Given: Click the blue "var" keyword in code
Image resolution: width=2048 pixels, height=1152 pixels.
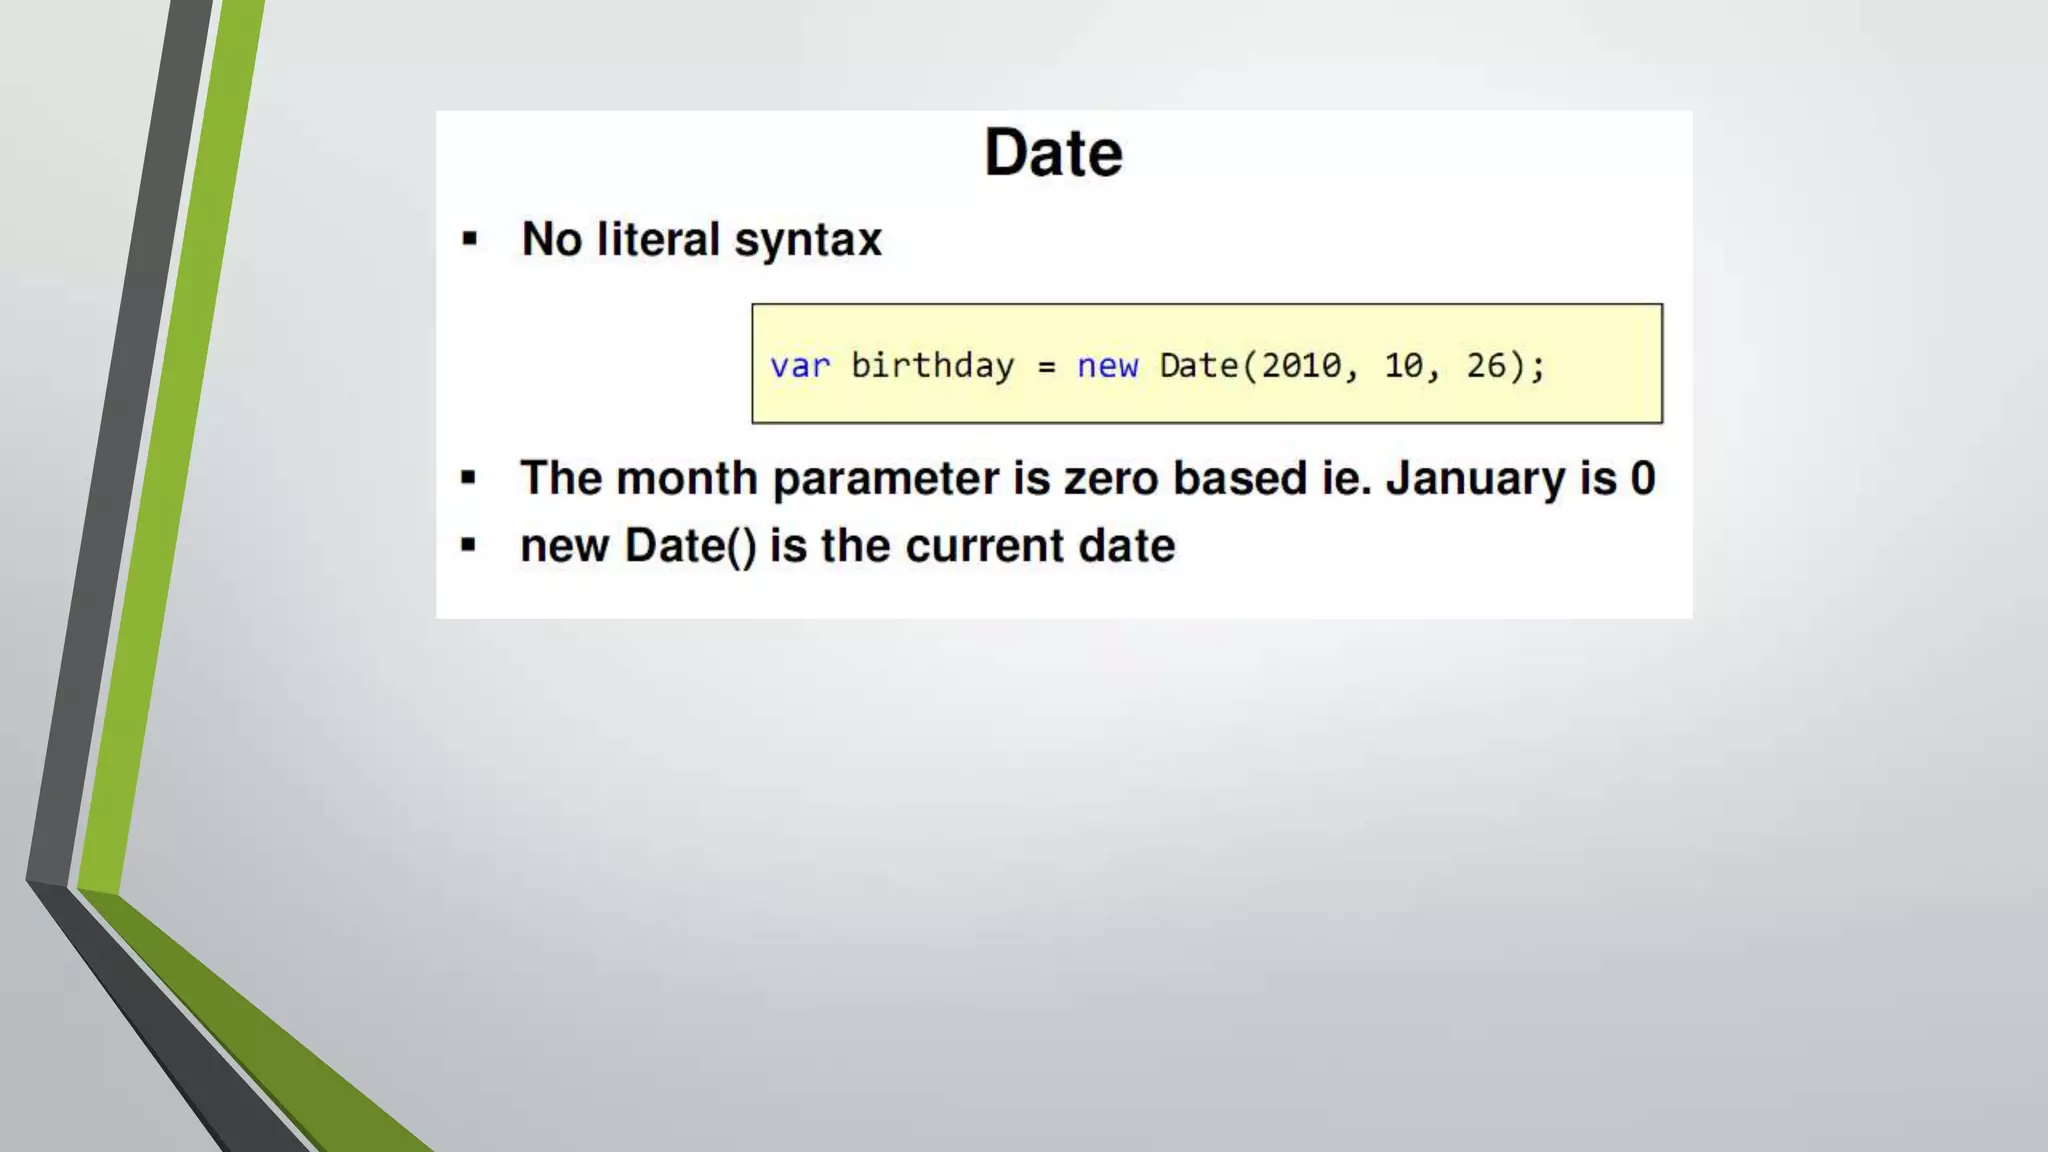Looking at the screenshot, I should click(800, 366).
